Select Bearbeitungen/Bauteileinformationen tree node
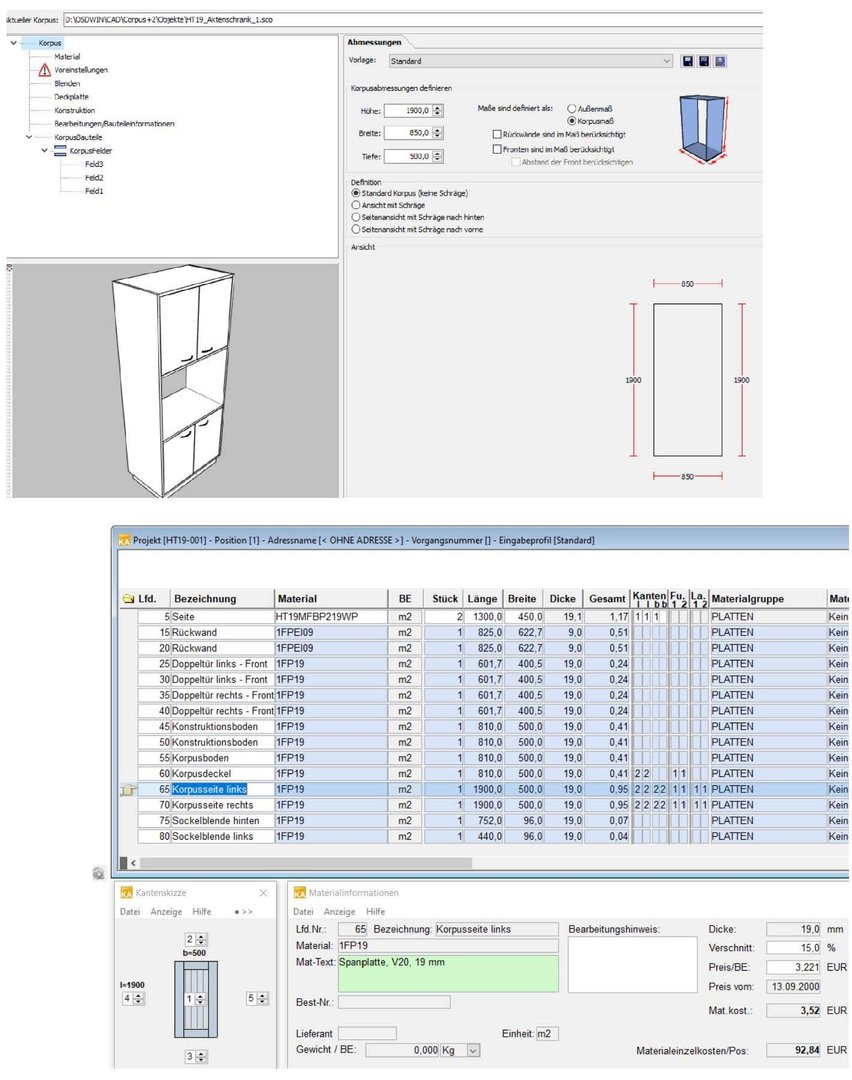The height and width of the screenshot is (1080, 852). click(114, 124)
